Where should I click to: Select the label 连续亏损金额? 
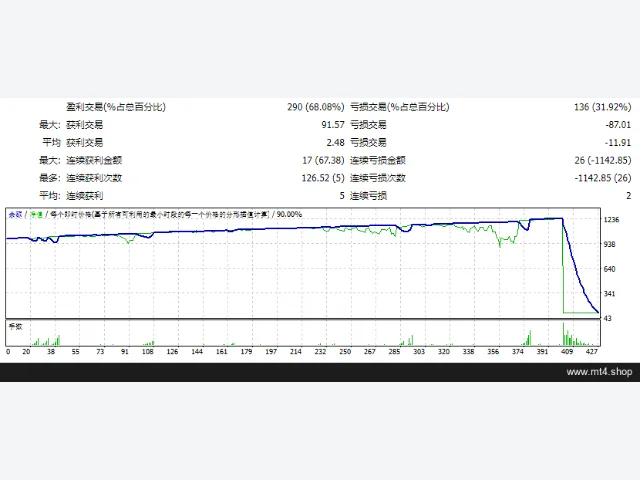[x=378, y=160]
